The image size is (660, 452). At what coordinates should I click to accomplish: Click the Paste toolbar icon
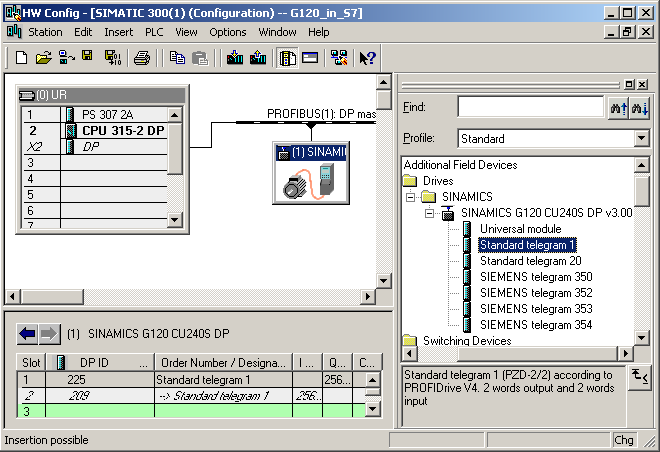[x=200, y=58]
